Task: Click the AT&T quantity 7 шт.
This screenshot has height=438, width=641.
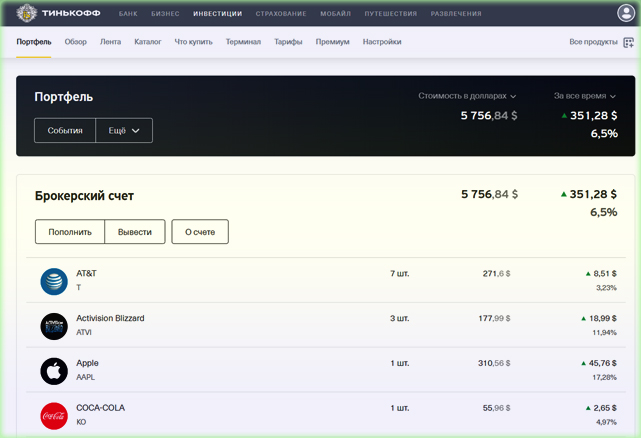Action: [400, 274]
